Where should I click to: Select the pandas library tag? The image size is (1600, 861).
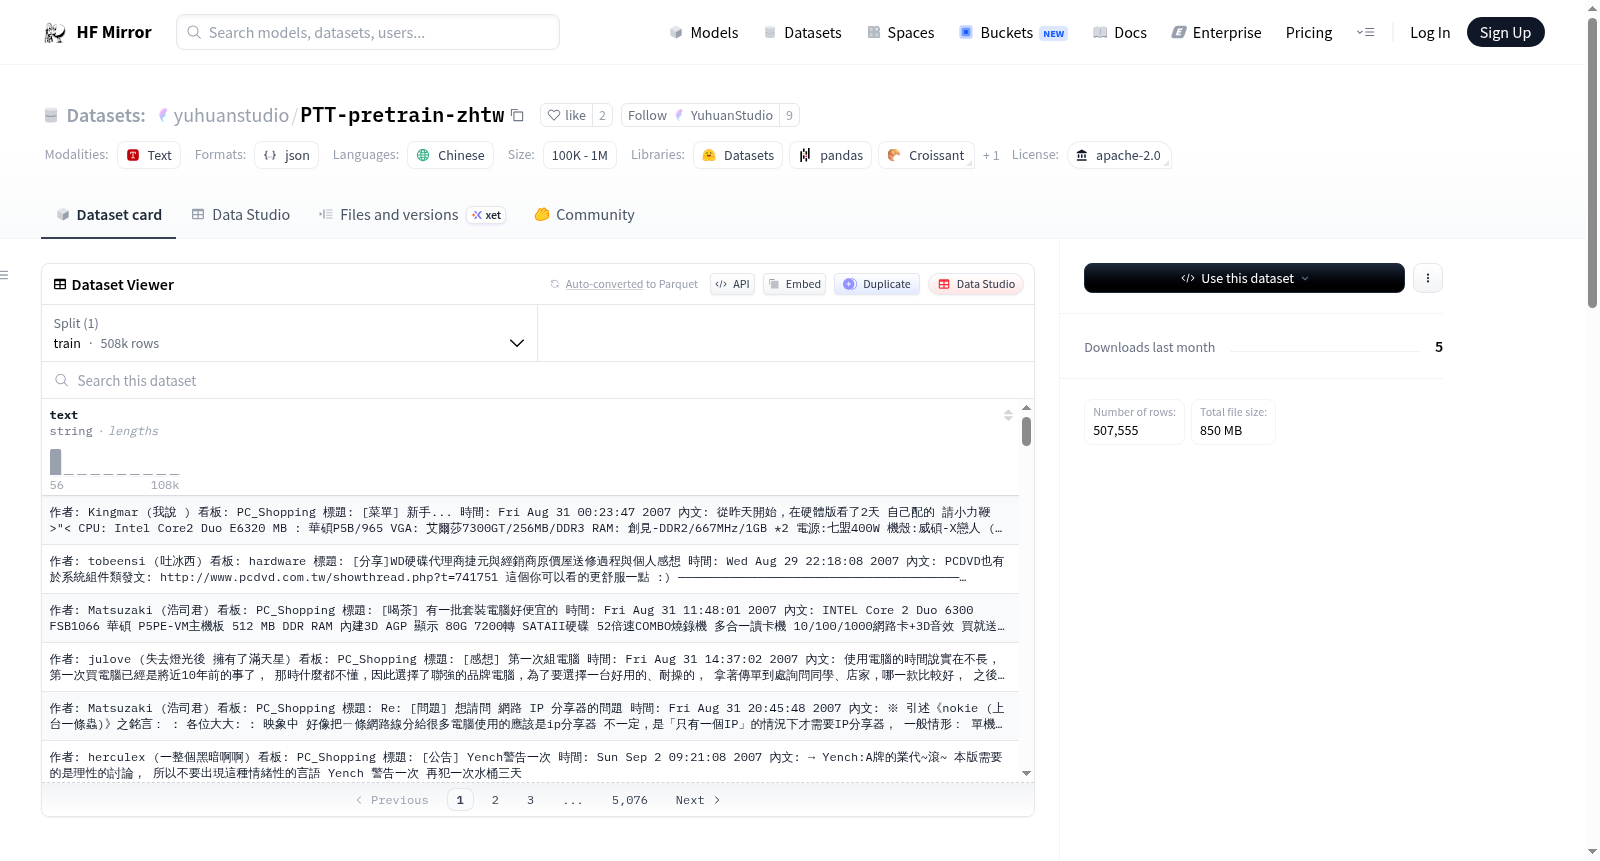pos(831,155)
